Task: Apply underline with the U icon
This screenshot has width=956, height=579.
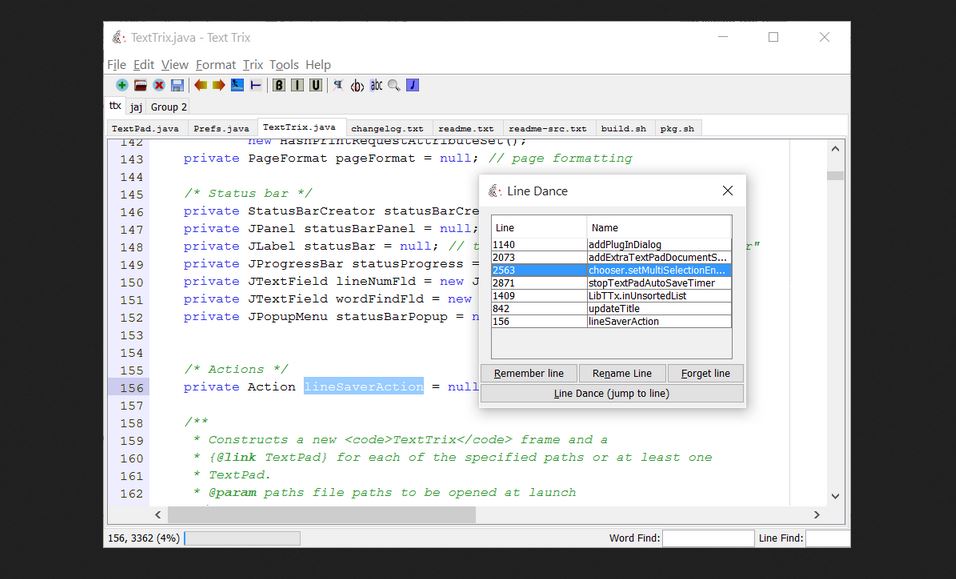Action: [316, 85]
